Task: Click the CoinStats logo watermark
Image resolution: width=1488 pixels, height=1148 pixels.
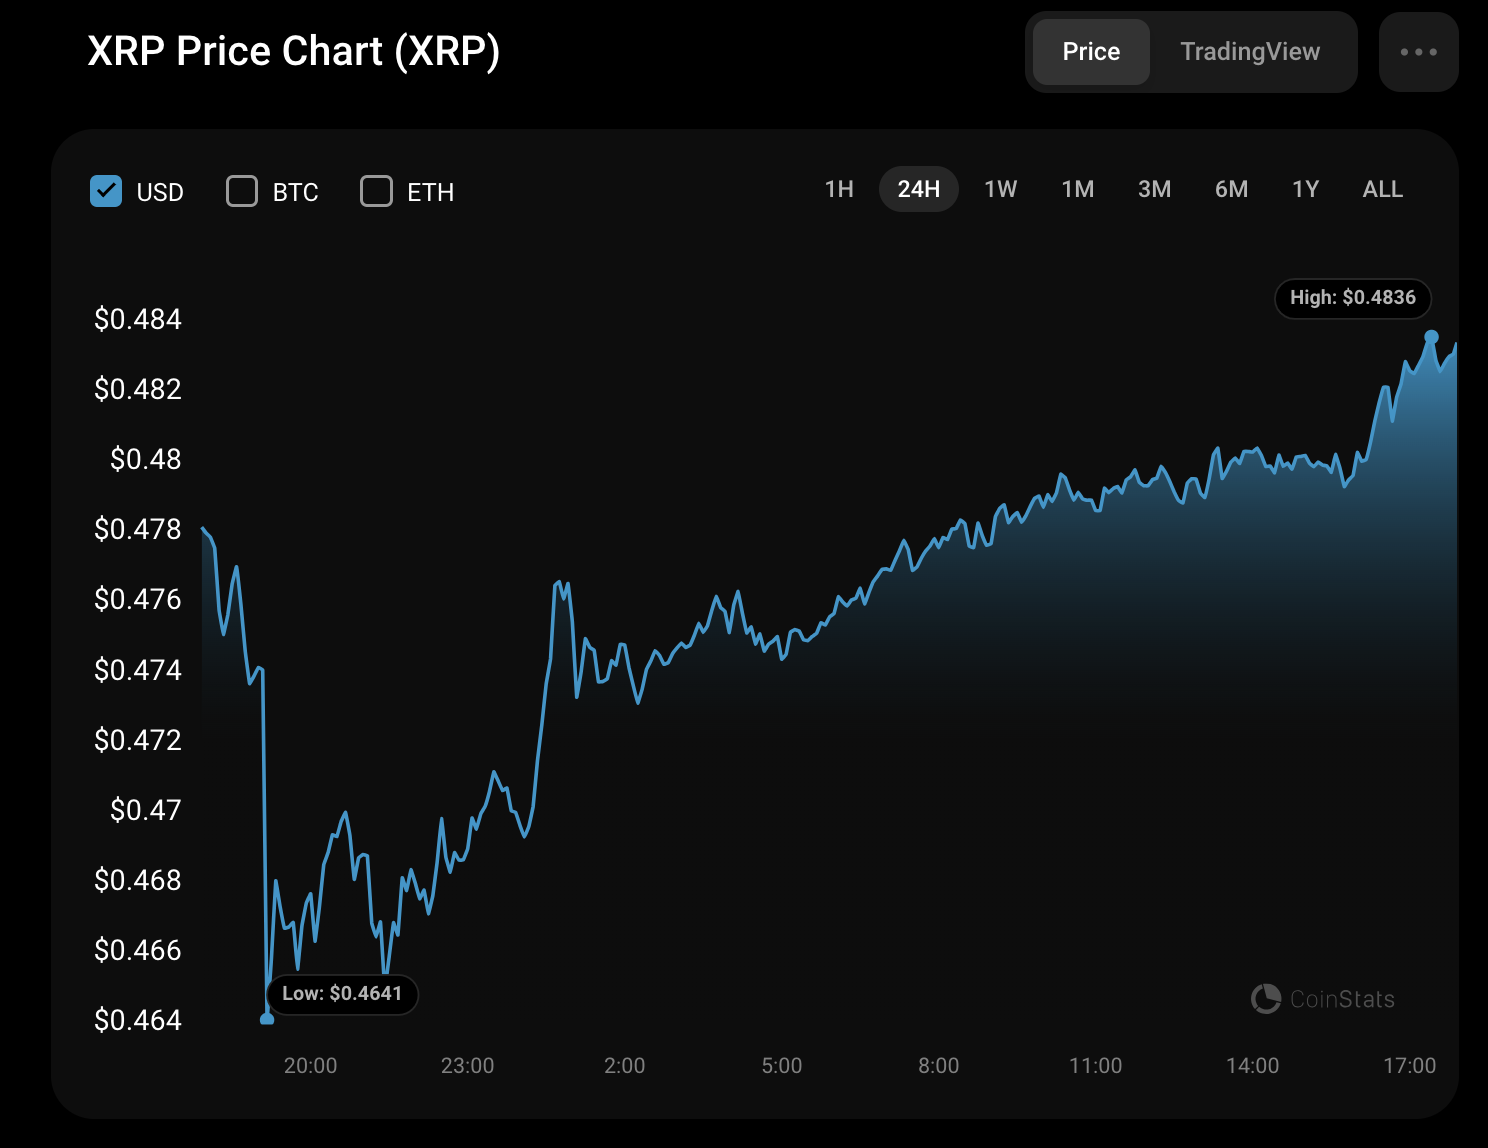Action: (1322, 998)
